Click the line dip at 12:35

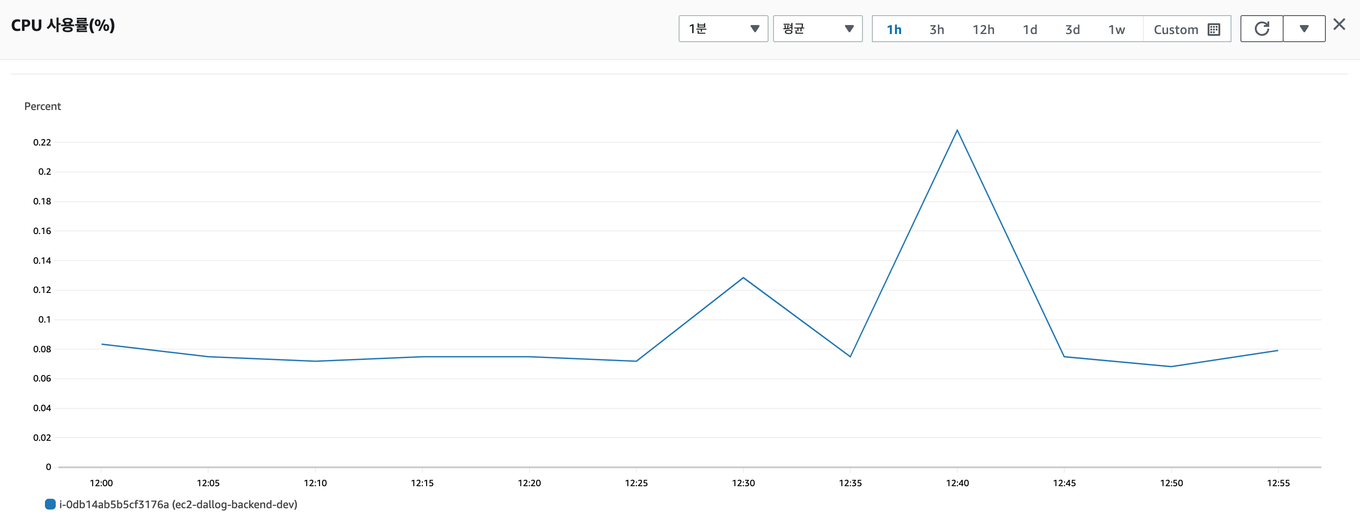(x=850, y=356)
